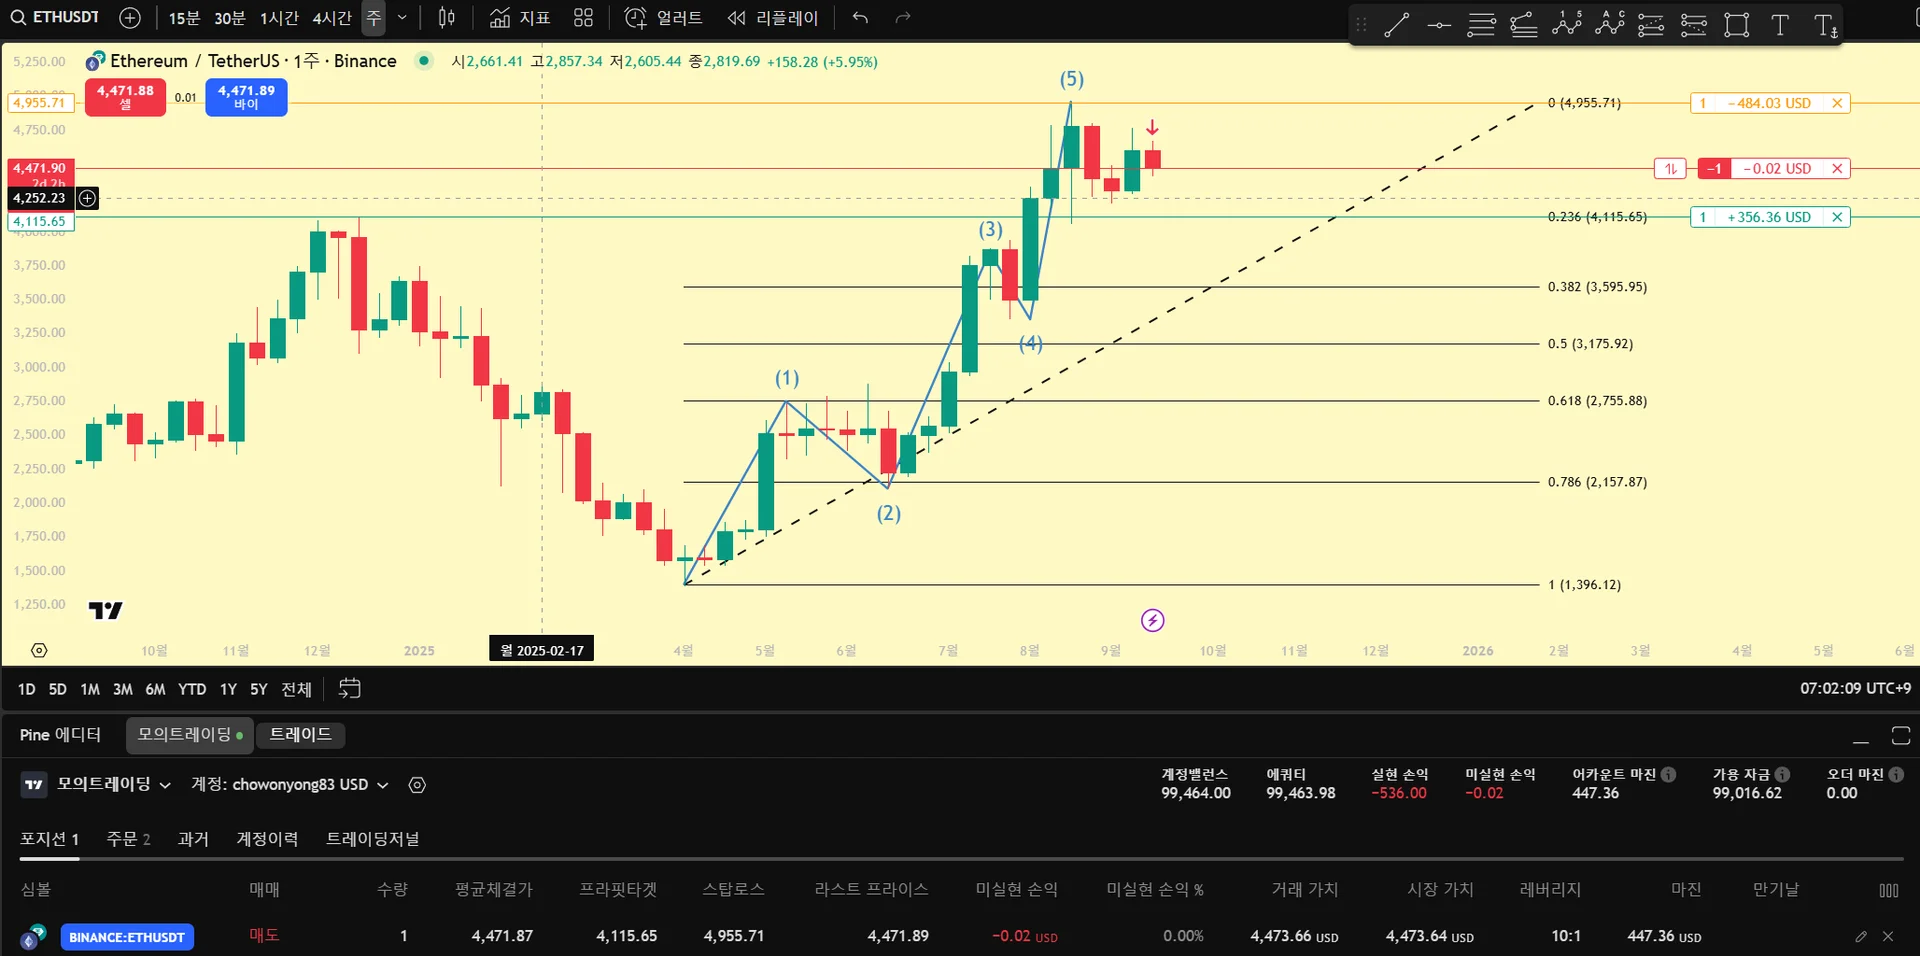Switch timeframe to 1시간
Viewport: 1920px width, 956px height.
[279, 17]
